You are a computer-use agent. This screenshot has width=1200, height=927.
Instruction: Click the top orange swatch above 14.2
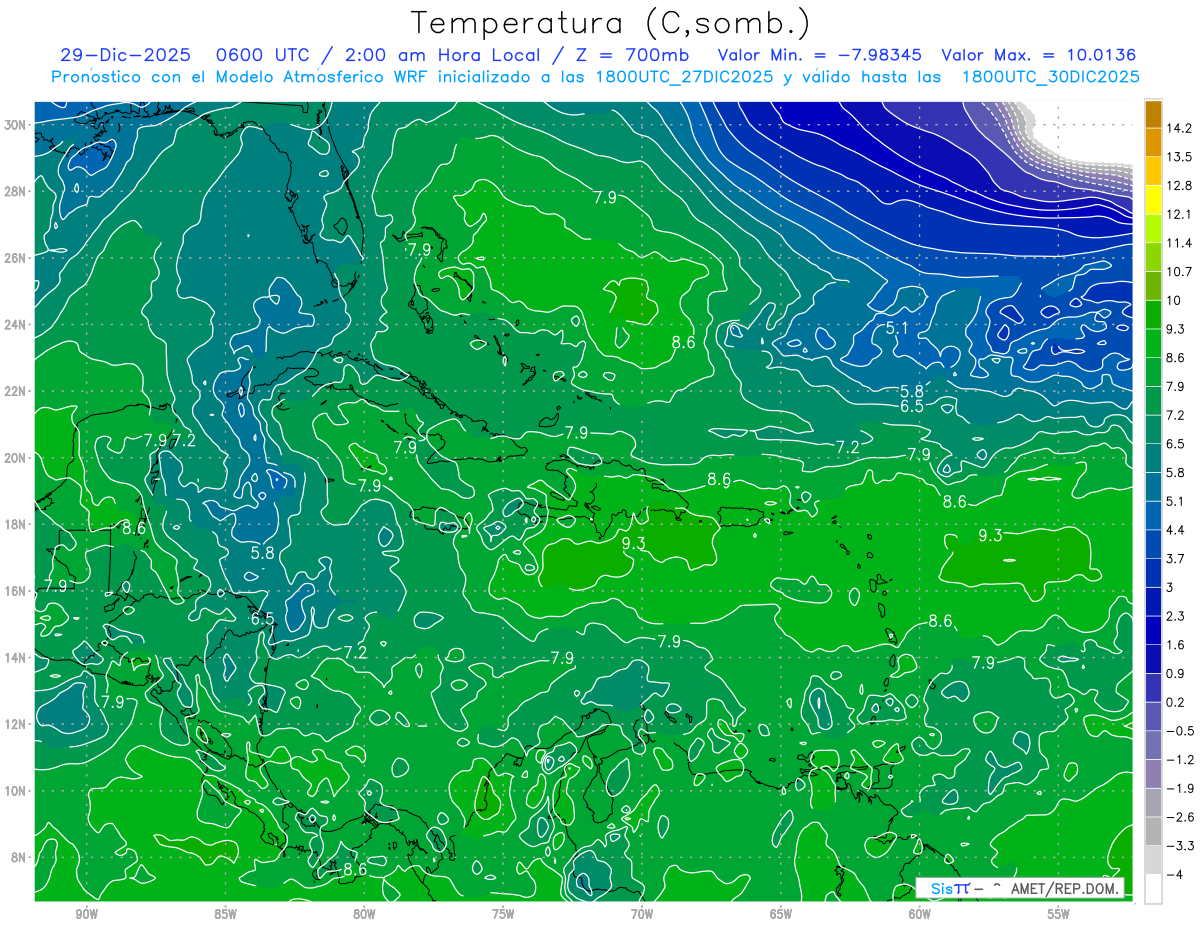pos(1153,114)
